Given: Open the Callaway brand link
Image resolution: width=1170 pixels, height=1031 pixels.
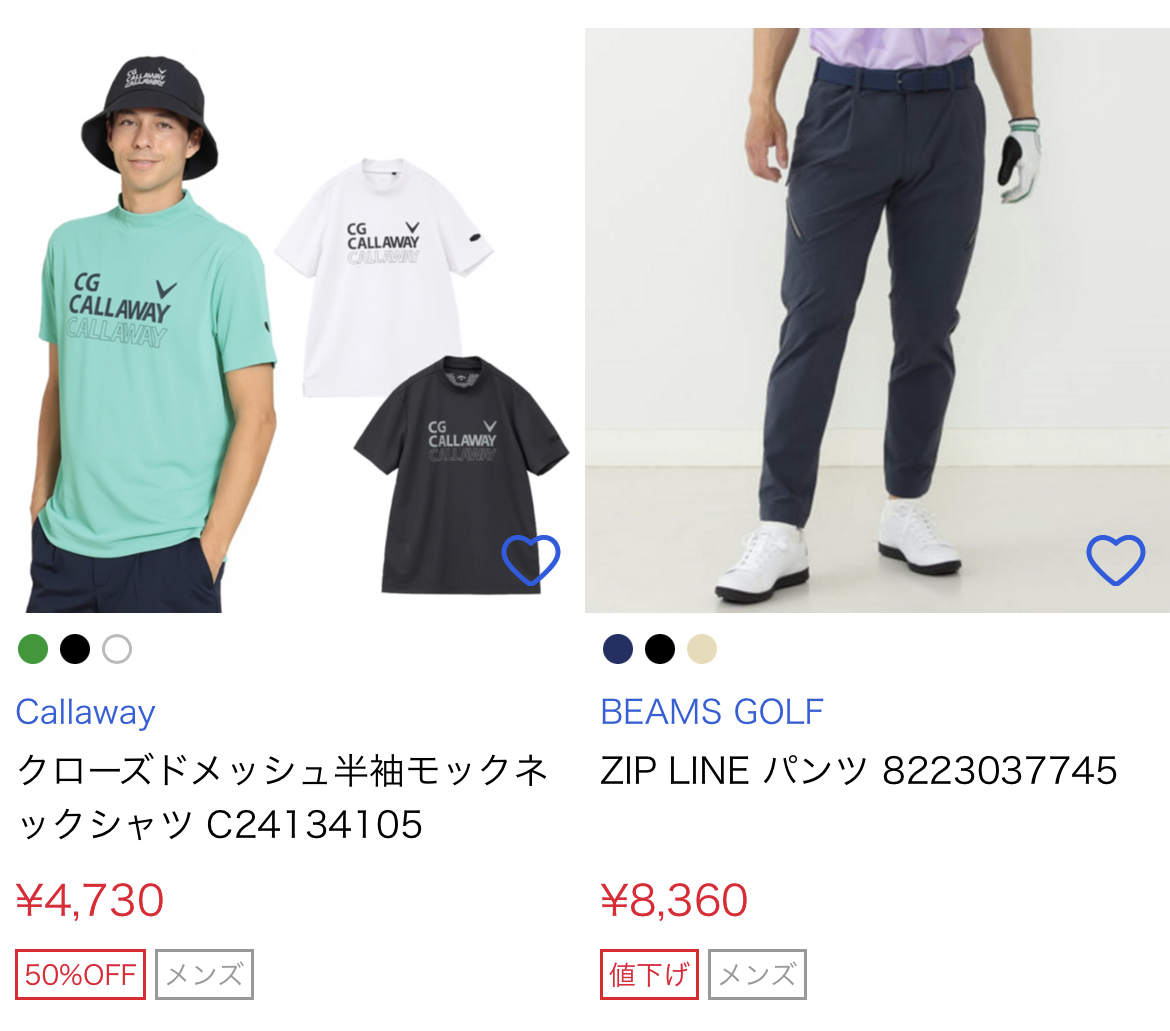Looking at the screenshot, I should point(86,712).
